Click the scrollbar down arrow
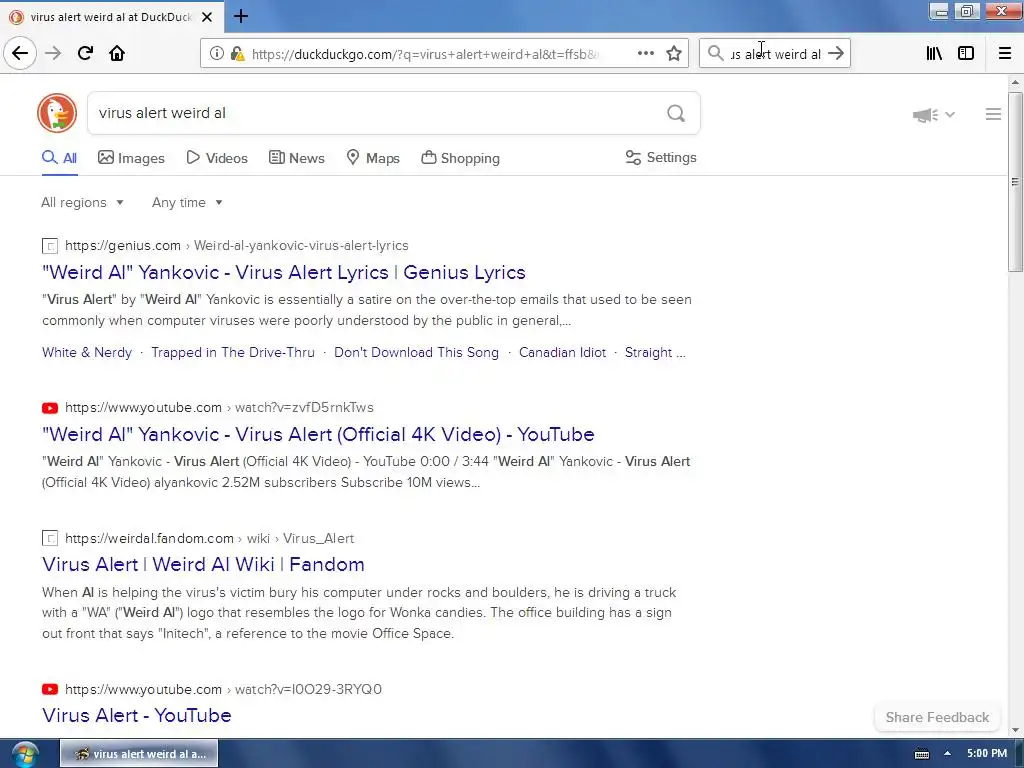Viewport: 1024px width, 768px height. click(1015, 730)
